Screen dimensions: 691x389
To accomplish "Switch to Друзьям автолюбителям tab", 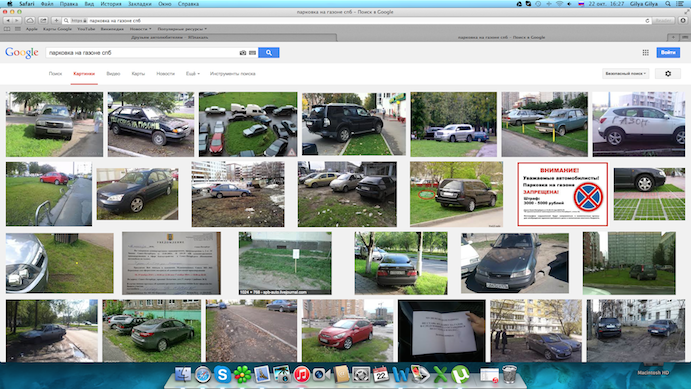I will [x=169, y=37].
